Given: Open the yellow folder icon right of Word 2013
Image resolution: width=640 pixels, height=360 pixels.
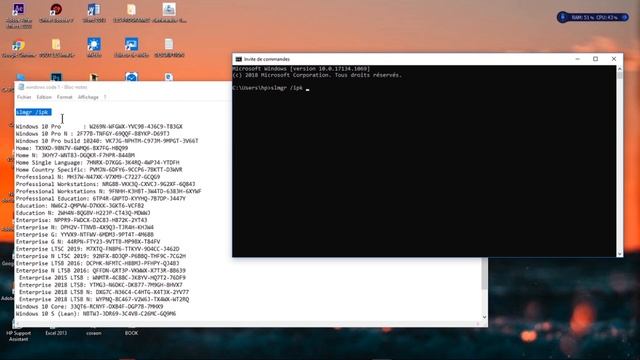Looking at the screenshot, I should pyautogui.click(x=131, y=9).
